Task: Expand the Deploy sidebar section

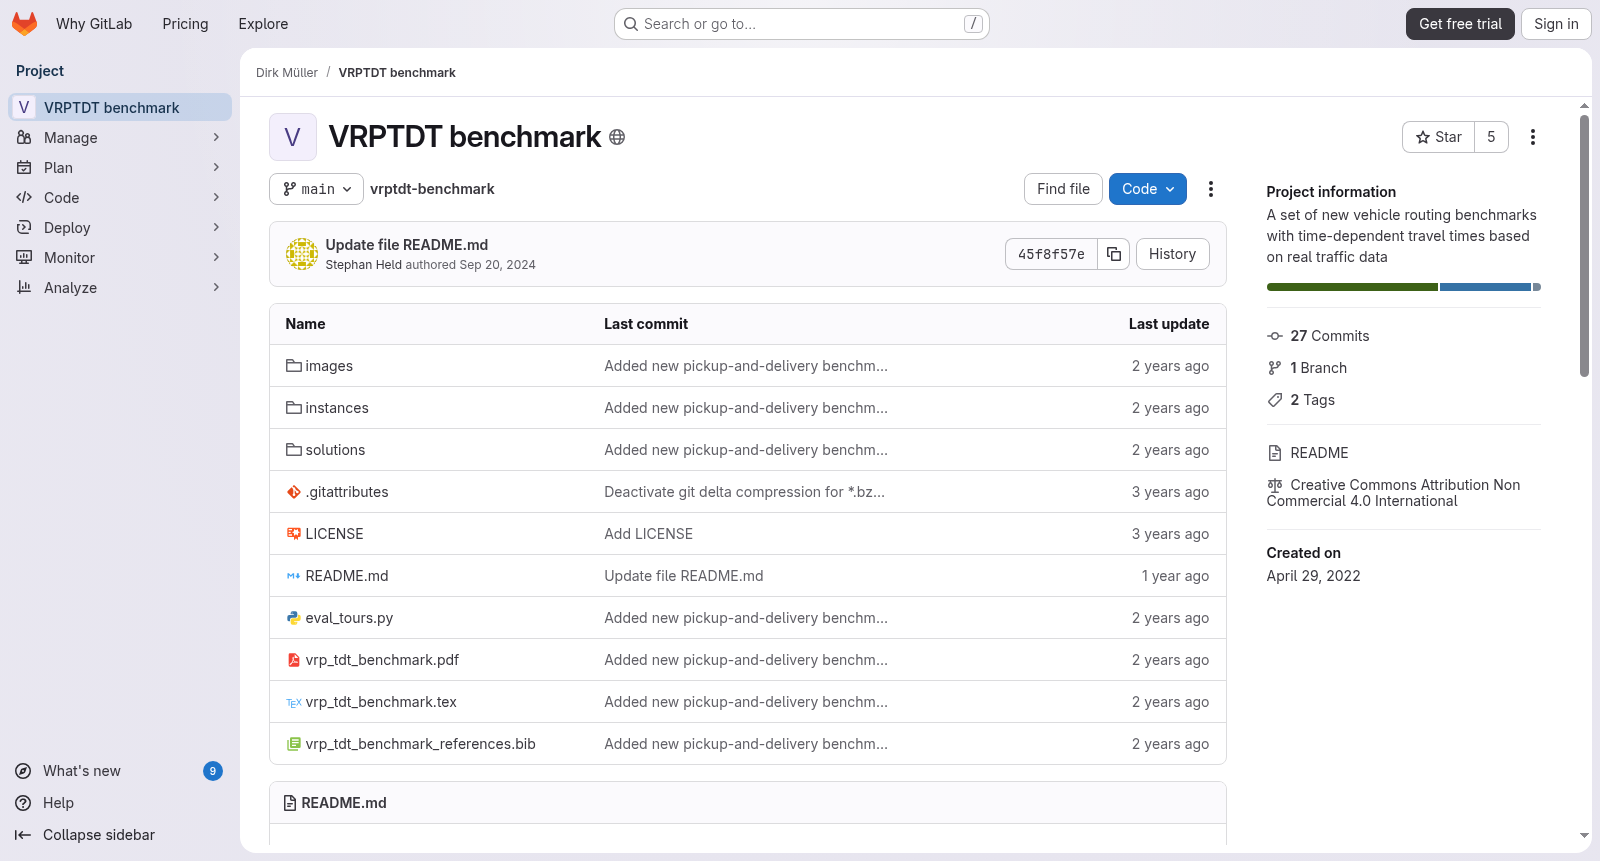Action: pos(120,228)
